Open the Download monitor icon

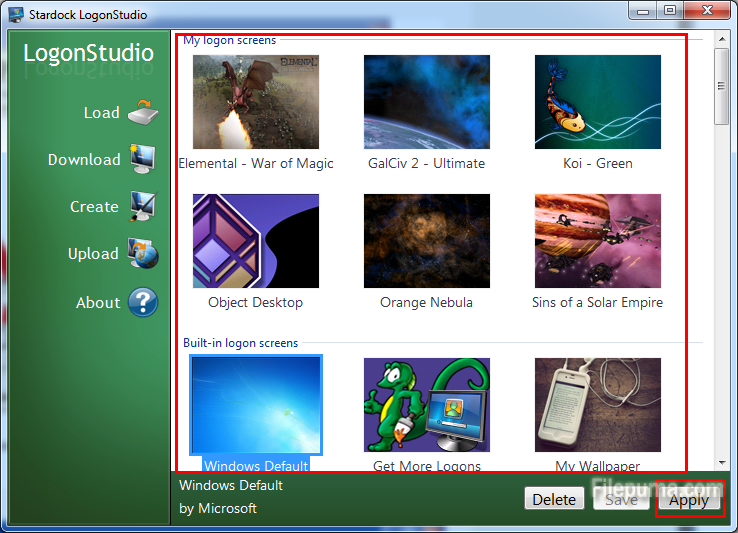click(143, 159)
